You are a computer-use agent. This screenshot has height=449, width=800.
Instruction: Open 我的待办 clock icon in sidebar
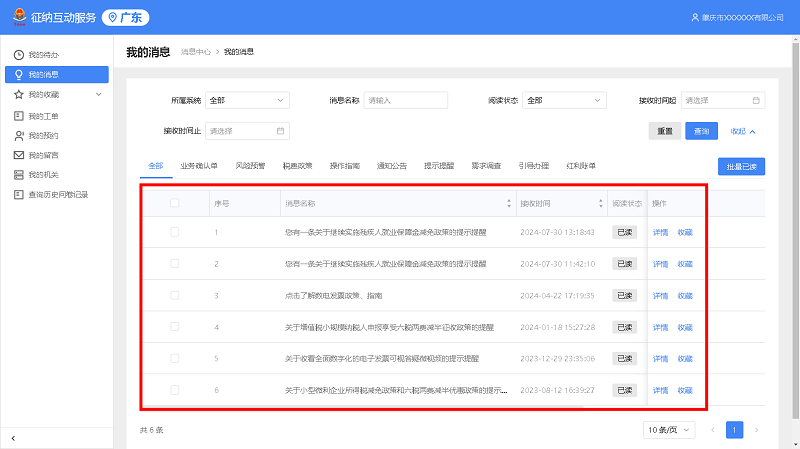click(x=18, y=54)
